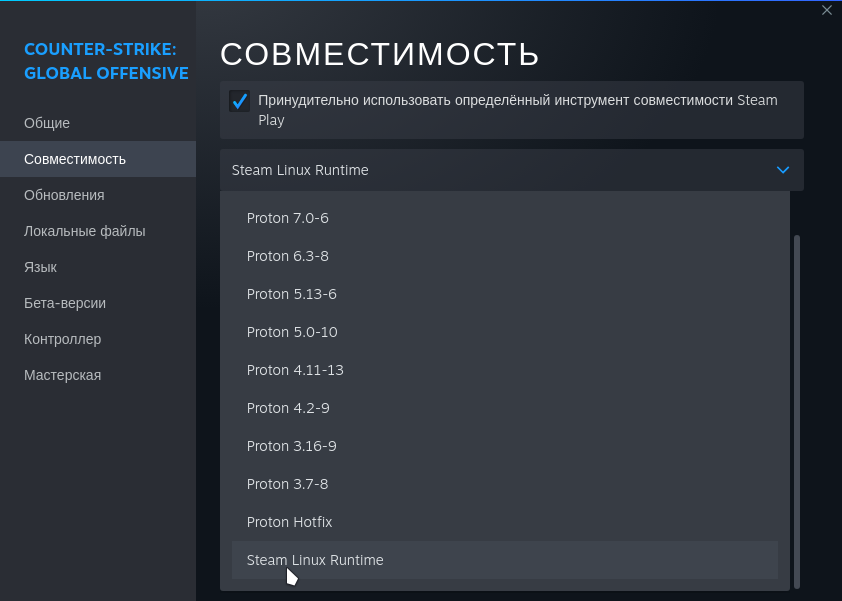Select Proton 3.7-8 entry
This screenshot has width=842, height=601.
click(505, 484)
